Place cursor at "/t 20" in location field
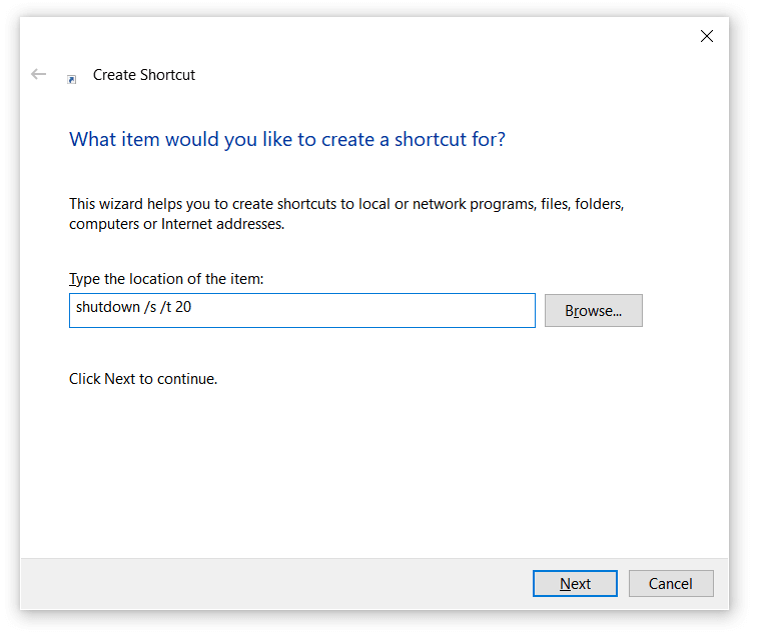The image size is (758, 632). 177,308
